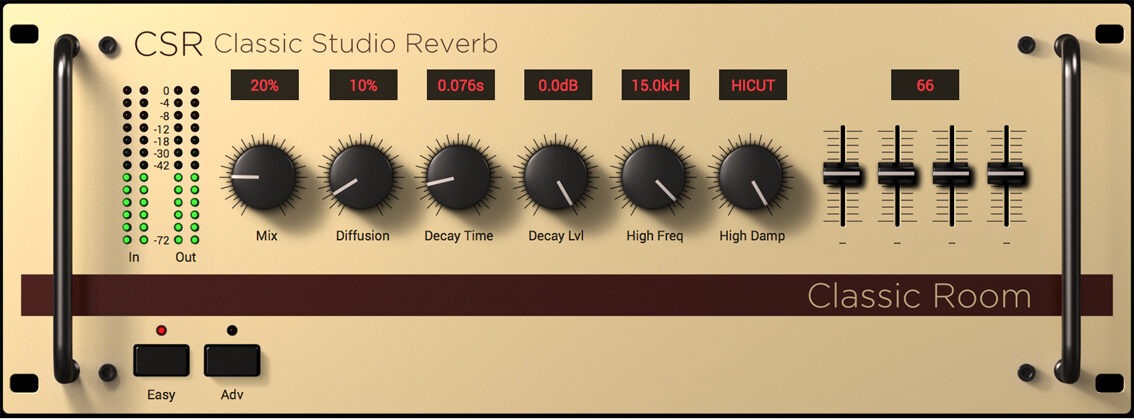Select the 10% Diffusion value display

pos(362,85)
